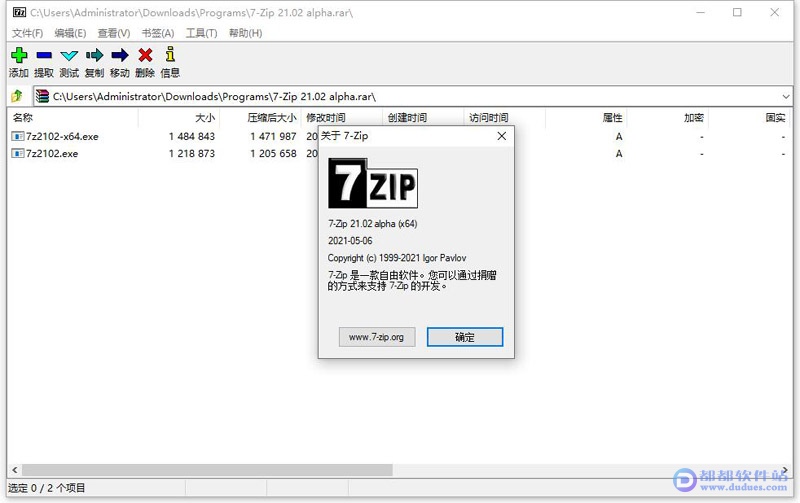Image resolution: width=800 pixels, height=503 pixels.
Task: Expand the address bar path dropdown
Action: 786,96
